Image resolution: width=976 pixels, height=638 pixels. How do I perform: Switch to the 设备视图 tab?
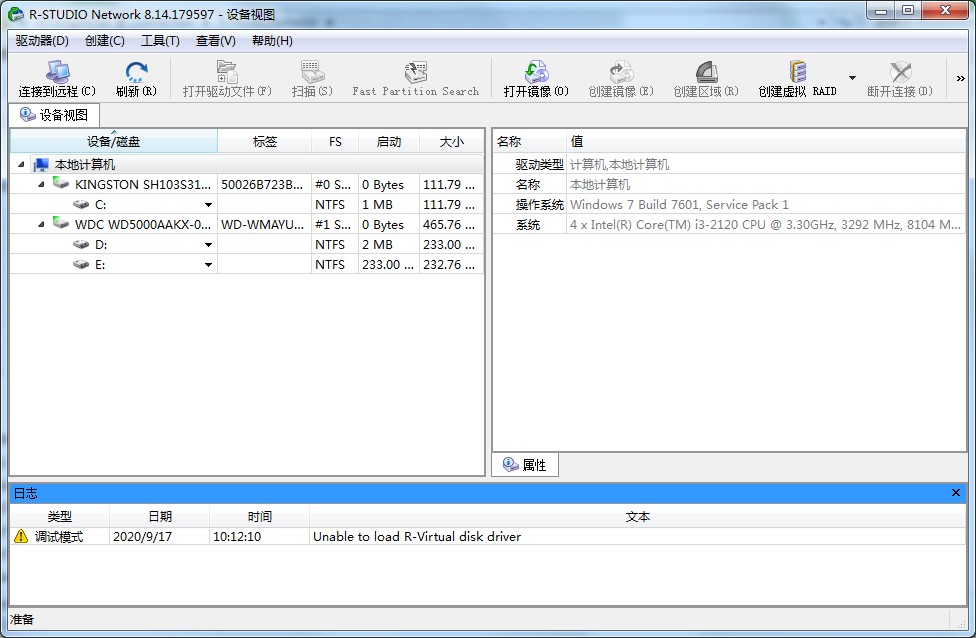(x=54, y=115)
